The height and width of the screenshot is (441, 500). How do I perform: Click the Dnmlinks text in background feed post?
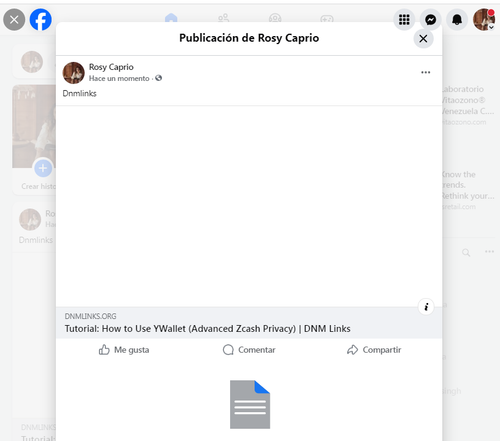coord(36,240)
